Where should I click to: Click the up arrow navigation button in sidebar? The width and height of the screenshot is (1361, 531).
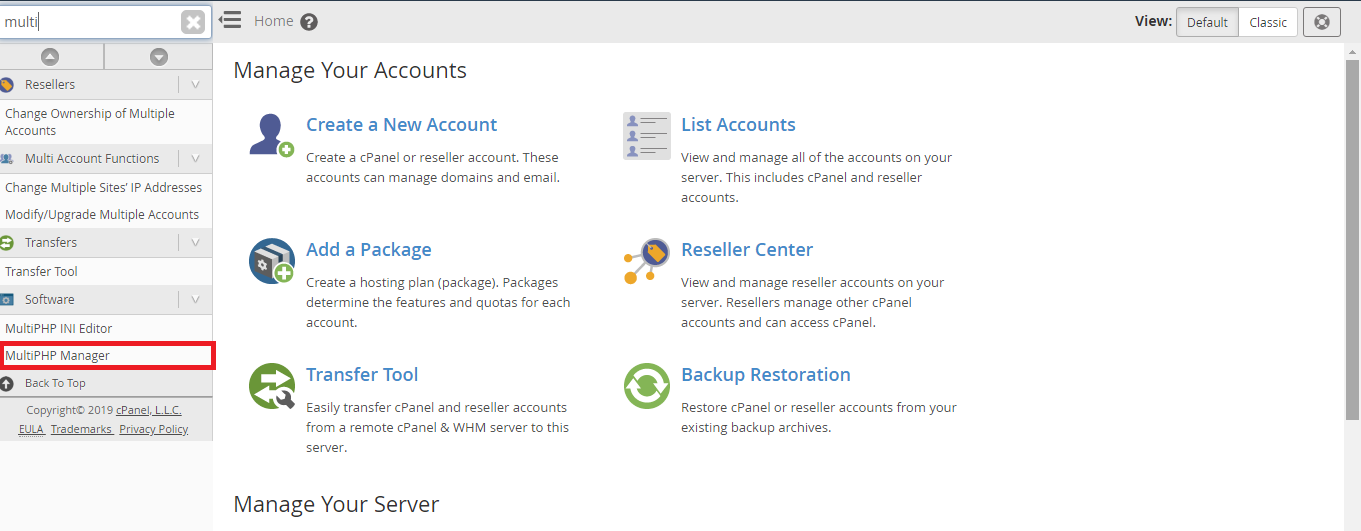pos(50,57)
